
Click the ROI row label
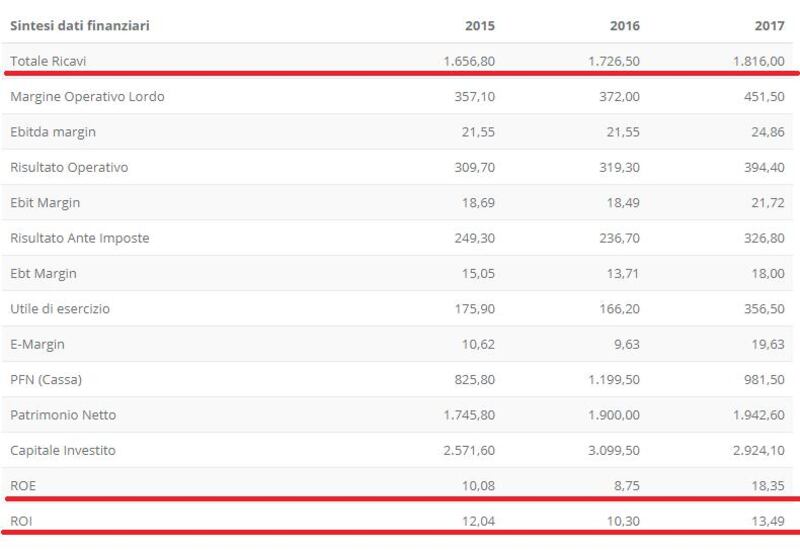(x=21, y=521)
